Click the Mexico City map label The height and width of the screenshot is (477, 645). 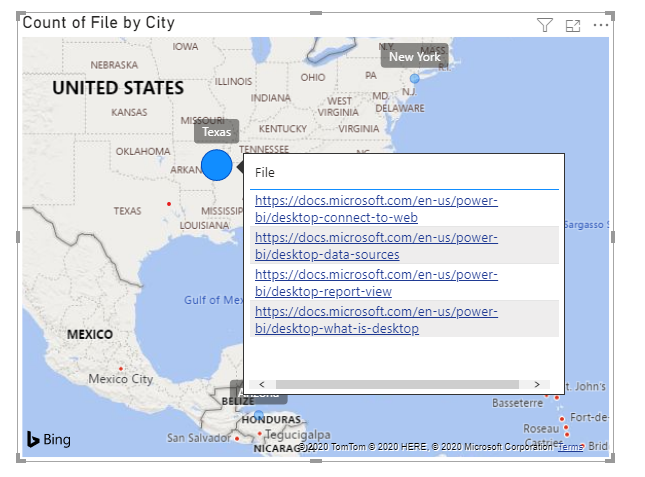[121, 379]
